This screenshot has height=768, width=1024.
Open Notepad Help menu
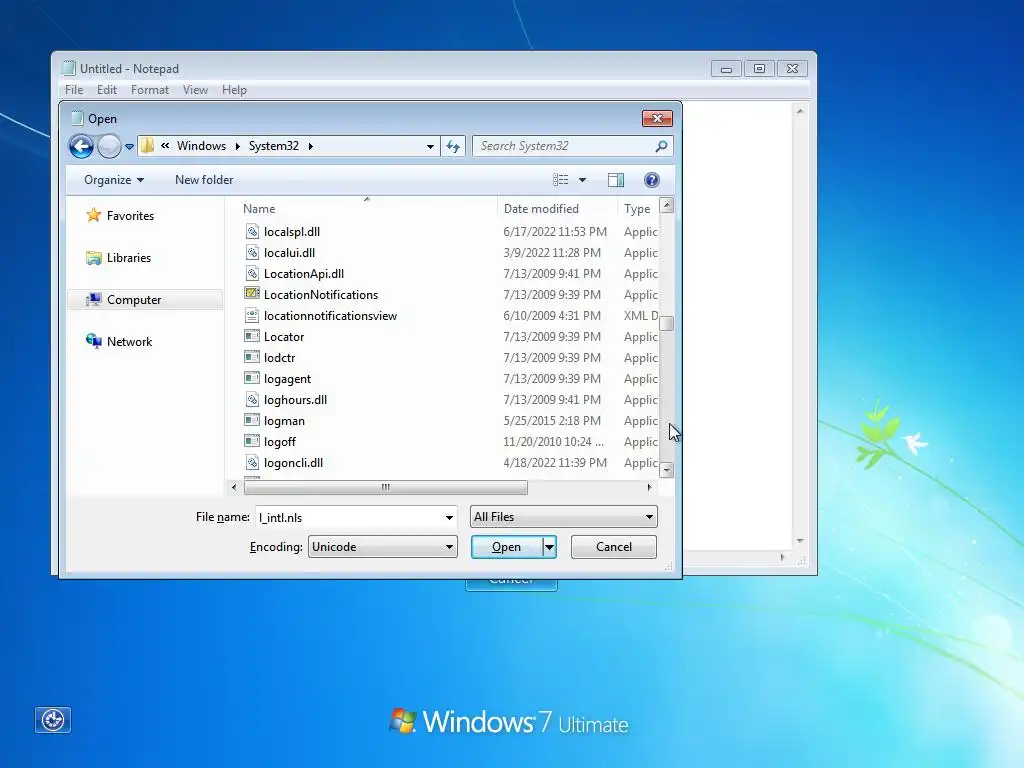point(234,90)
